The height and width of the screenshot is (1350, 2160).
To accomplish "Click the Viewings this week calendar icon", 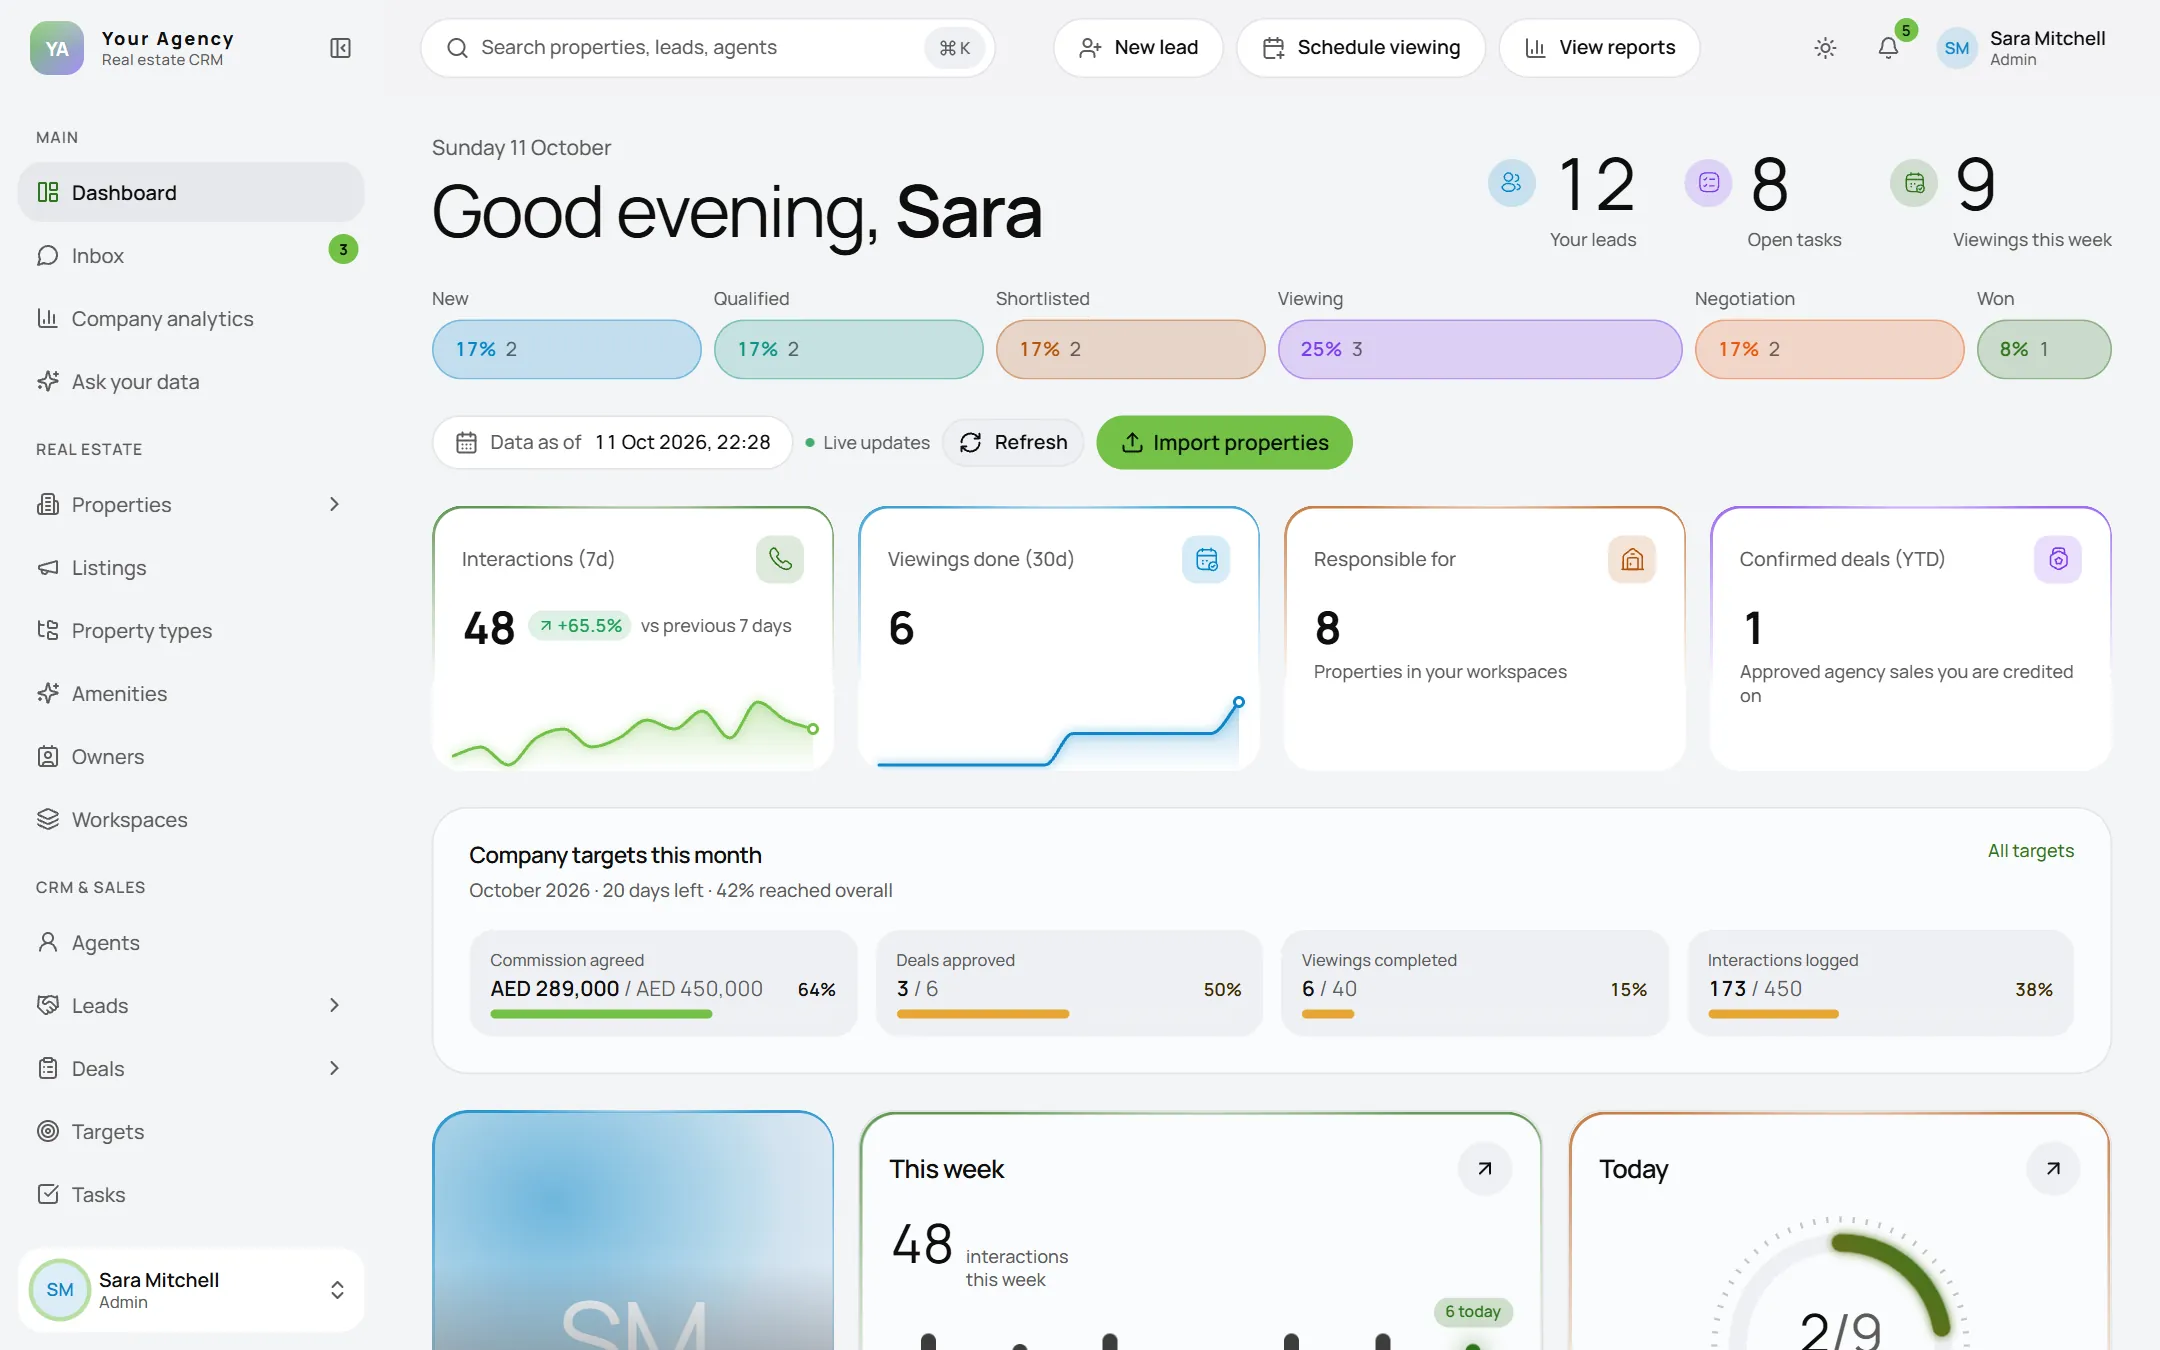I will [x=1914, y=183].
